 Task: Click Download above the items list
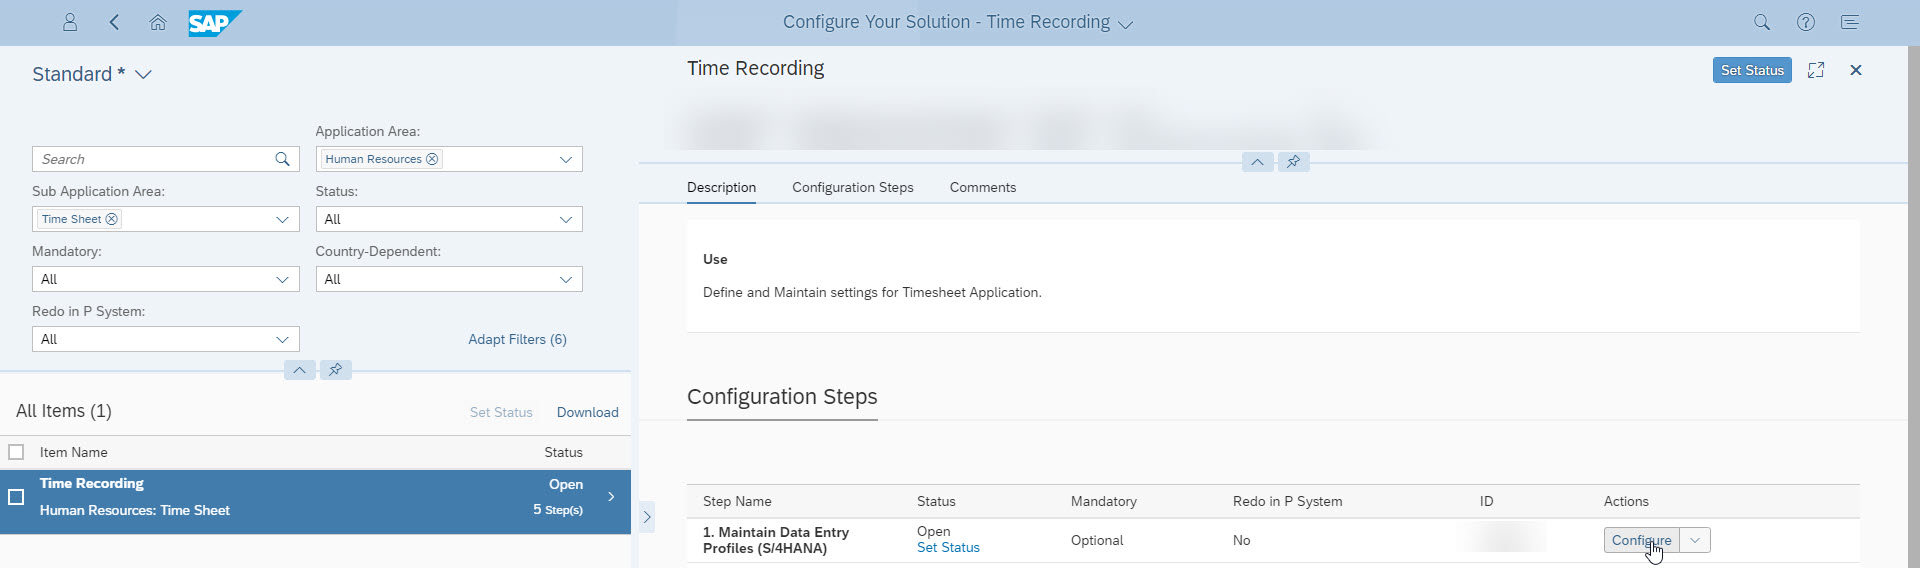(588, 412)
